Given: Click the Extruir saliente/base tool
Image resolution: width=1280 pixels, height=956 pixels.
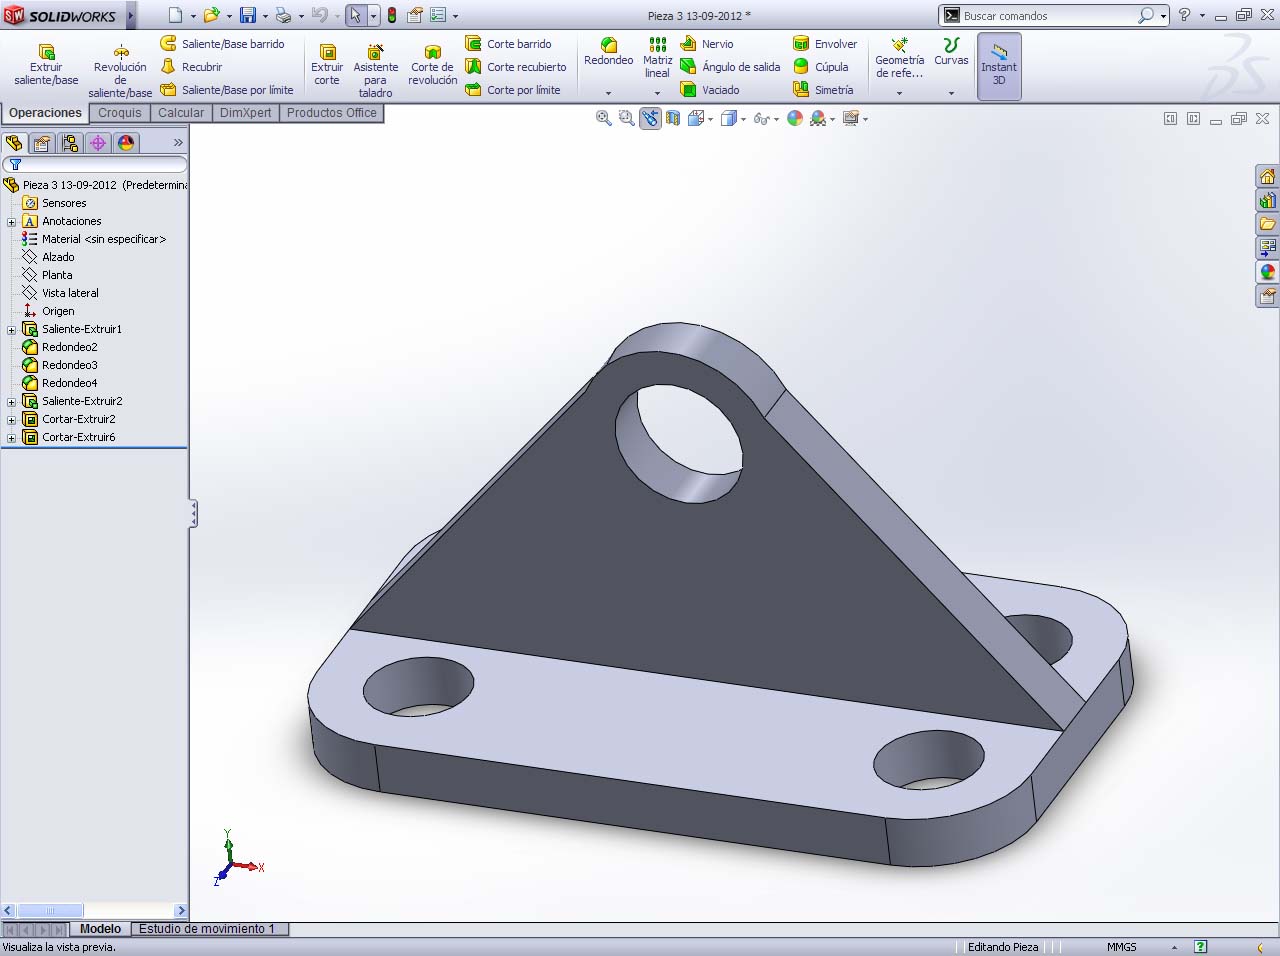Looking at the screenshot, I should (46, 65).
